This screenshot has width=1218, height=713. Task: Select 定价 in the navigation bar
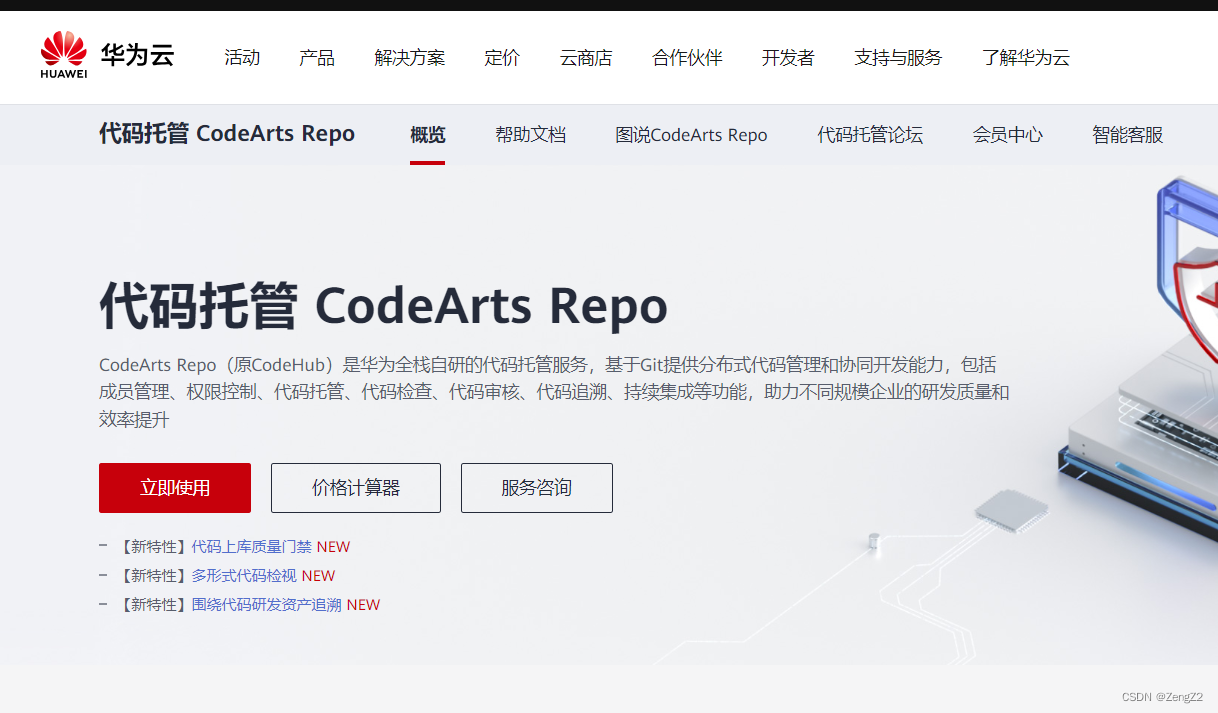[x=502, y=57]
